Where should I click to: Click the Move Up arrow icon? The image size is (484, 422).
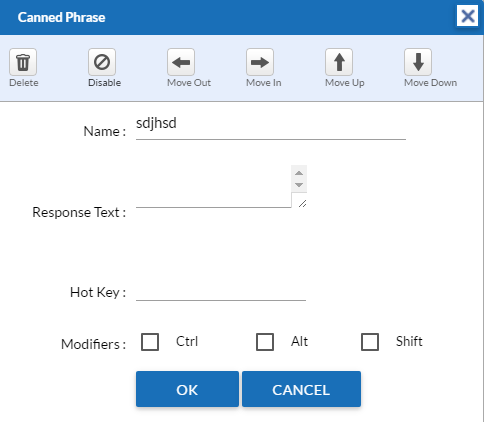coord(339,62)
